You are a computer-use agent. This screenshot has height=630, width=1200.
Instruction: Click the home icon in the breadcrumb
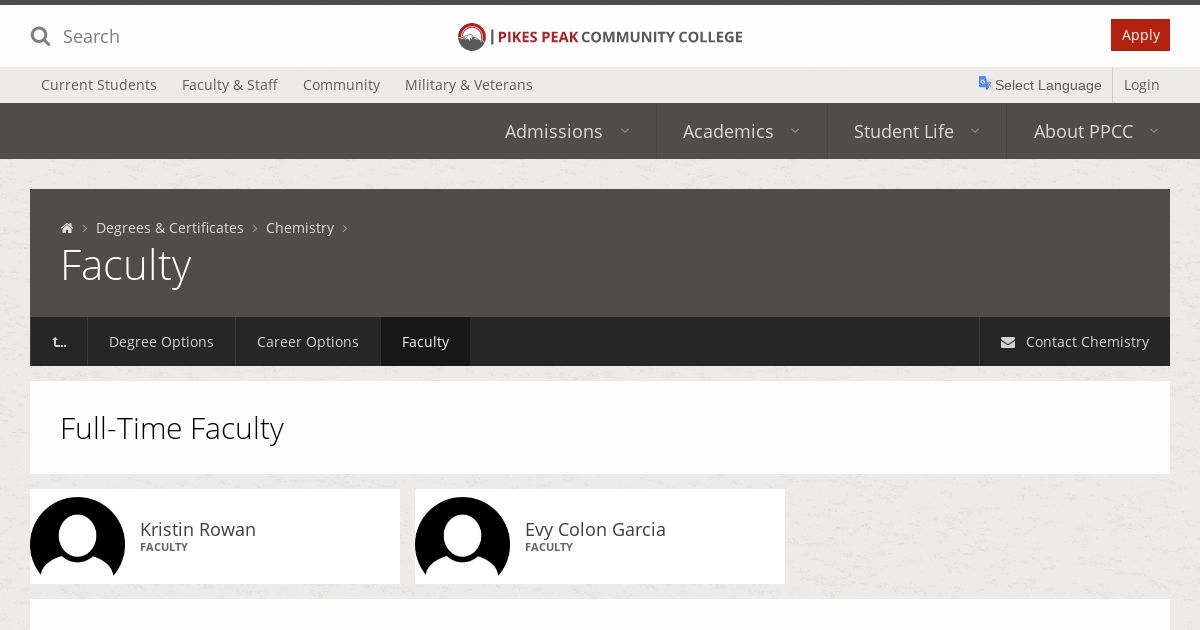(67, 228)
